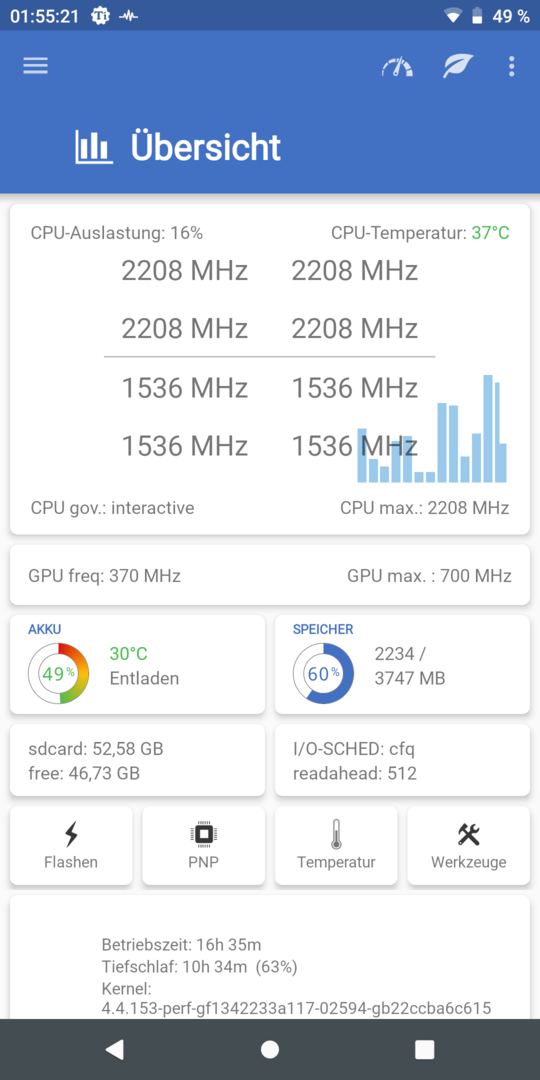Tap the recent apps square button
The height and width of the screenshot is (1080, 540).
coord(425,1049)
